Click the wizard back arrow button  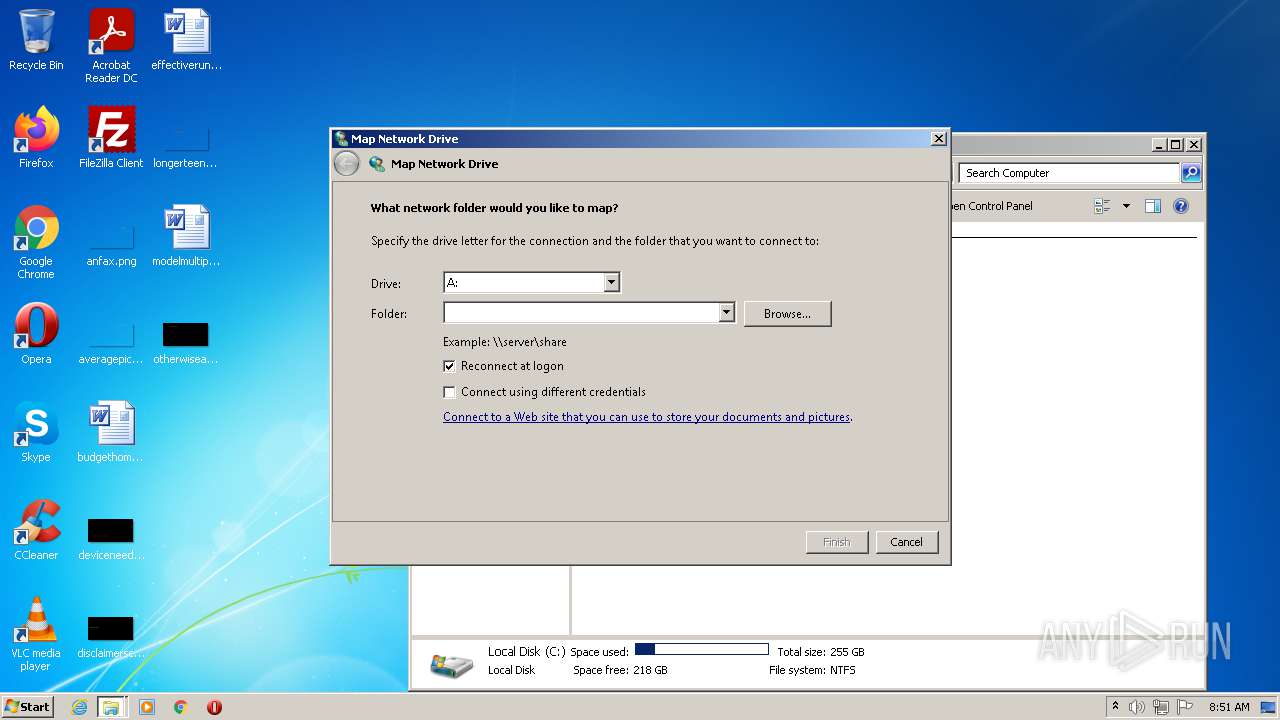coord(346,164)
